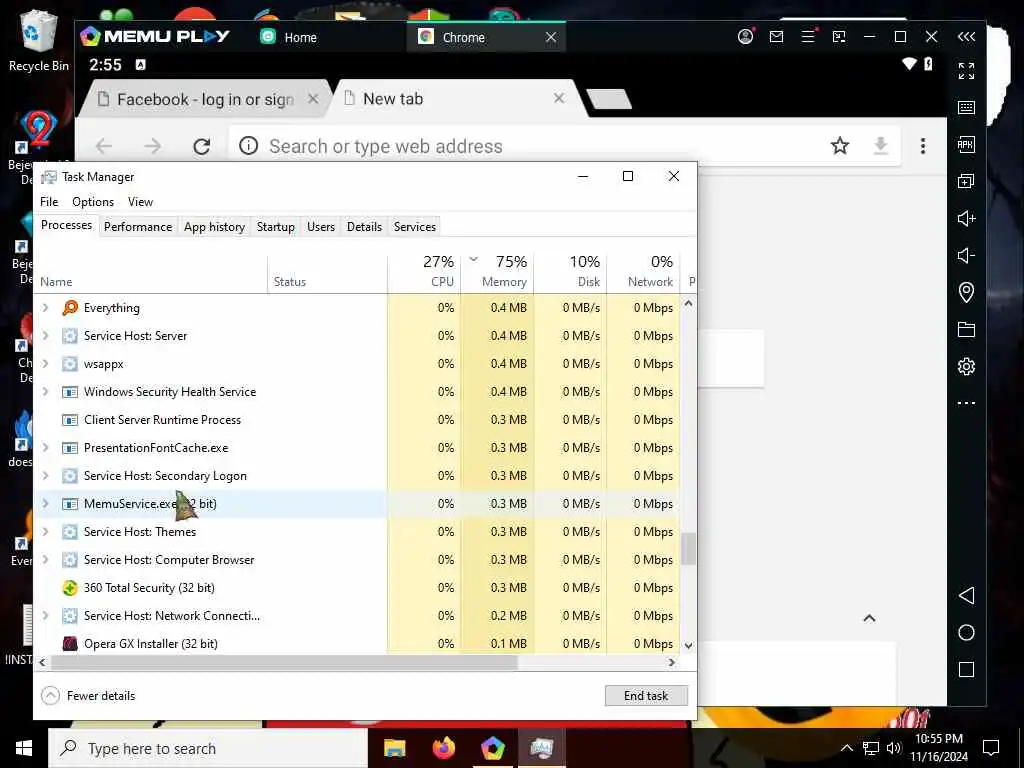Open MEmu account profile icon
The width and height of the screenshot is (1024, 768).
tap(745, 37)
